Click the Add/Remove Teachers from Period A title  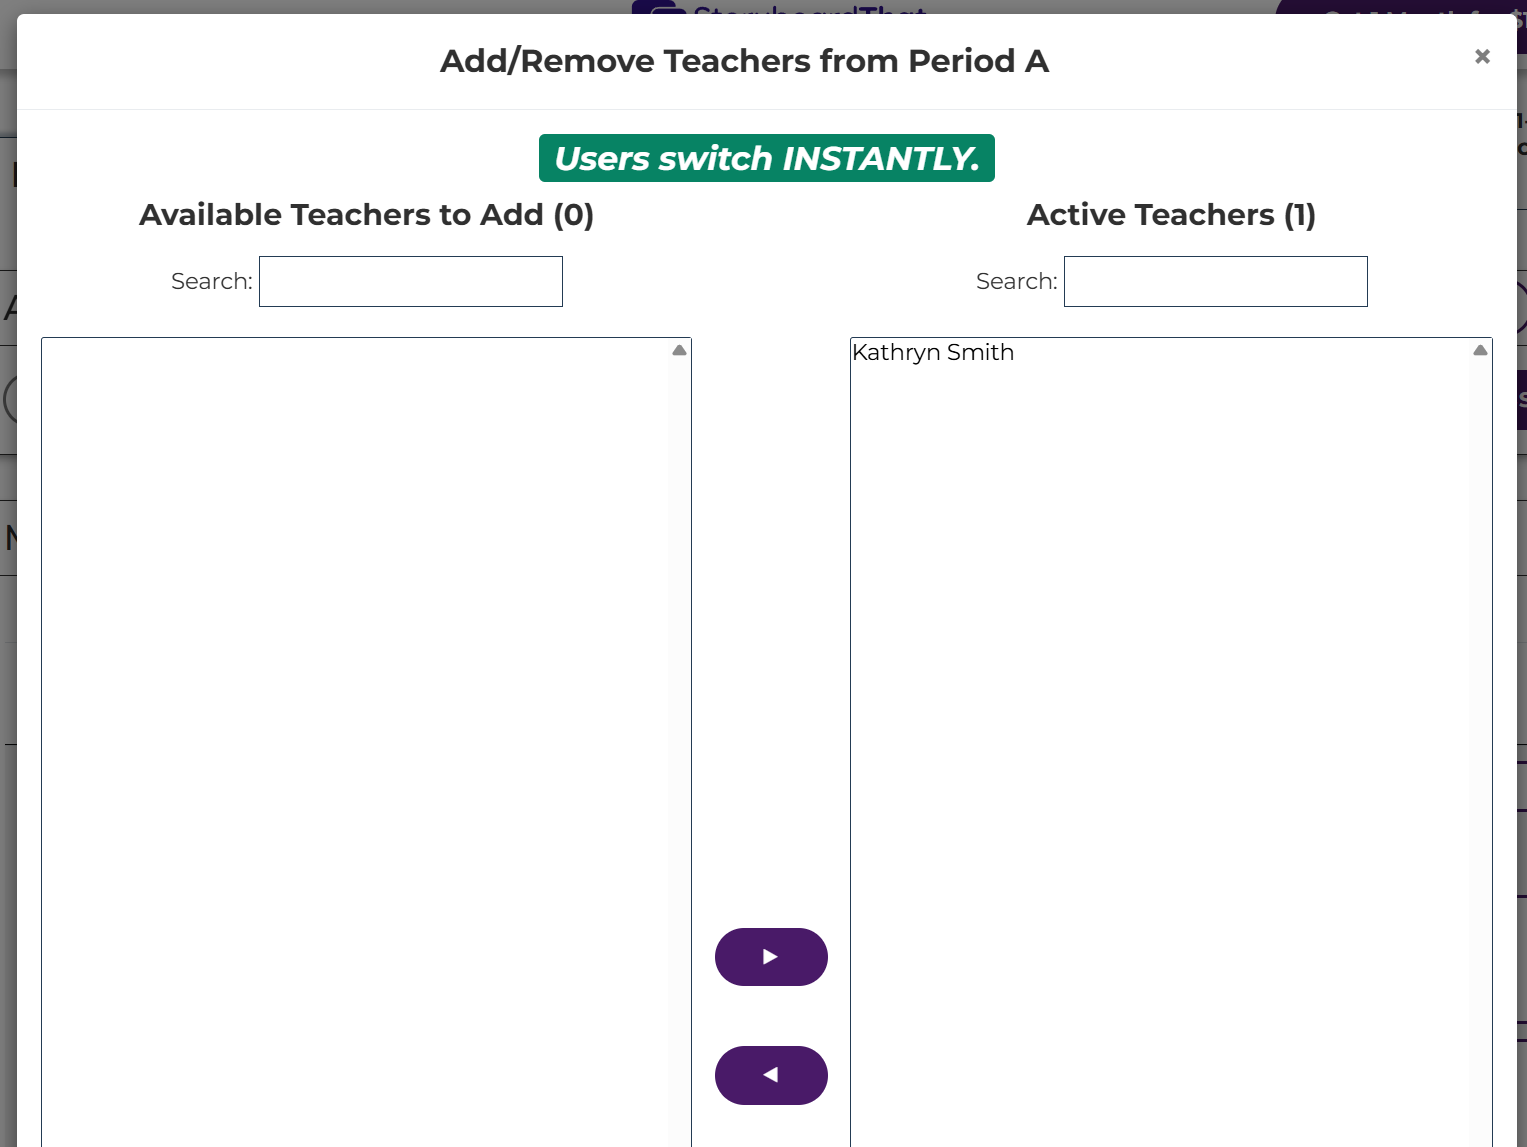(x=744, y=61)
